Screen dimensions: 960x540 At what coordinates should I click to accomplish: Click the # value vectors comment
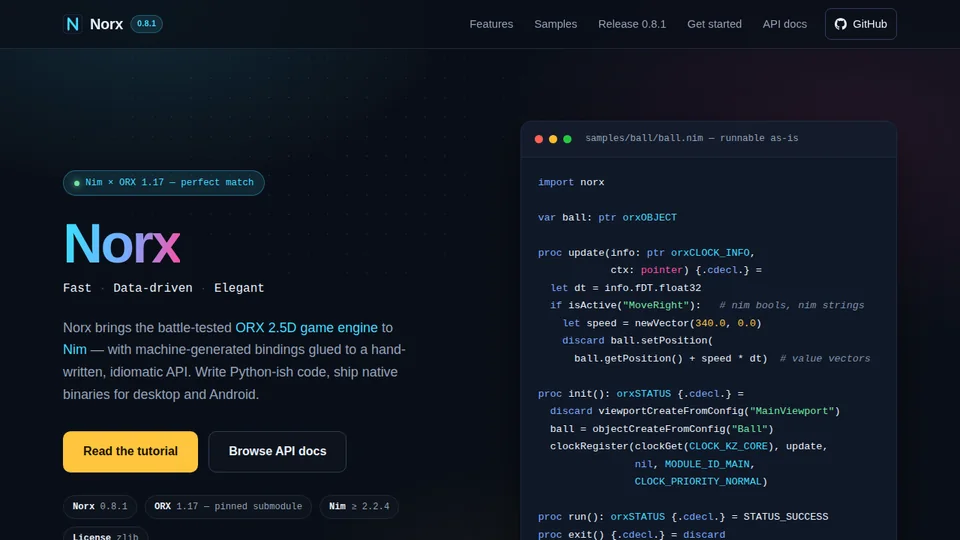[824, 359]
